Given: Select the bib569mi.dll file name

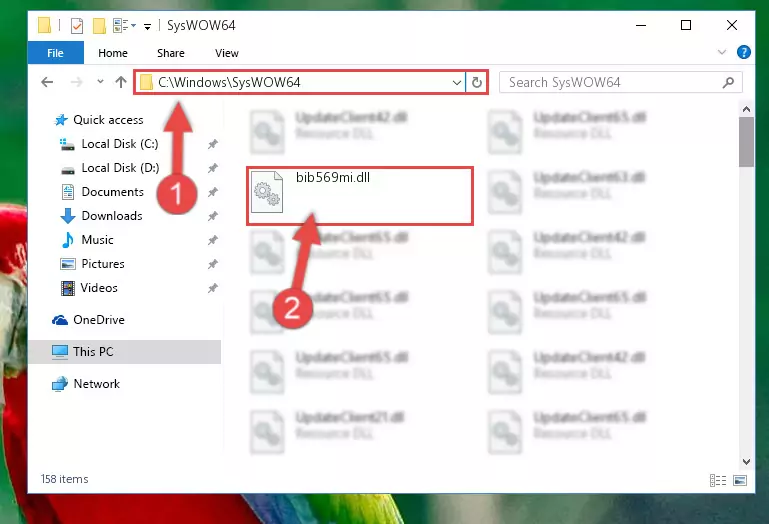Looking at the screenshot, I should (x=333, y=178).
